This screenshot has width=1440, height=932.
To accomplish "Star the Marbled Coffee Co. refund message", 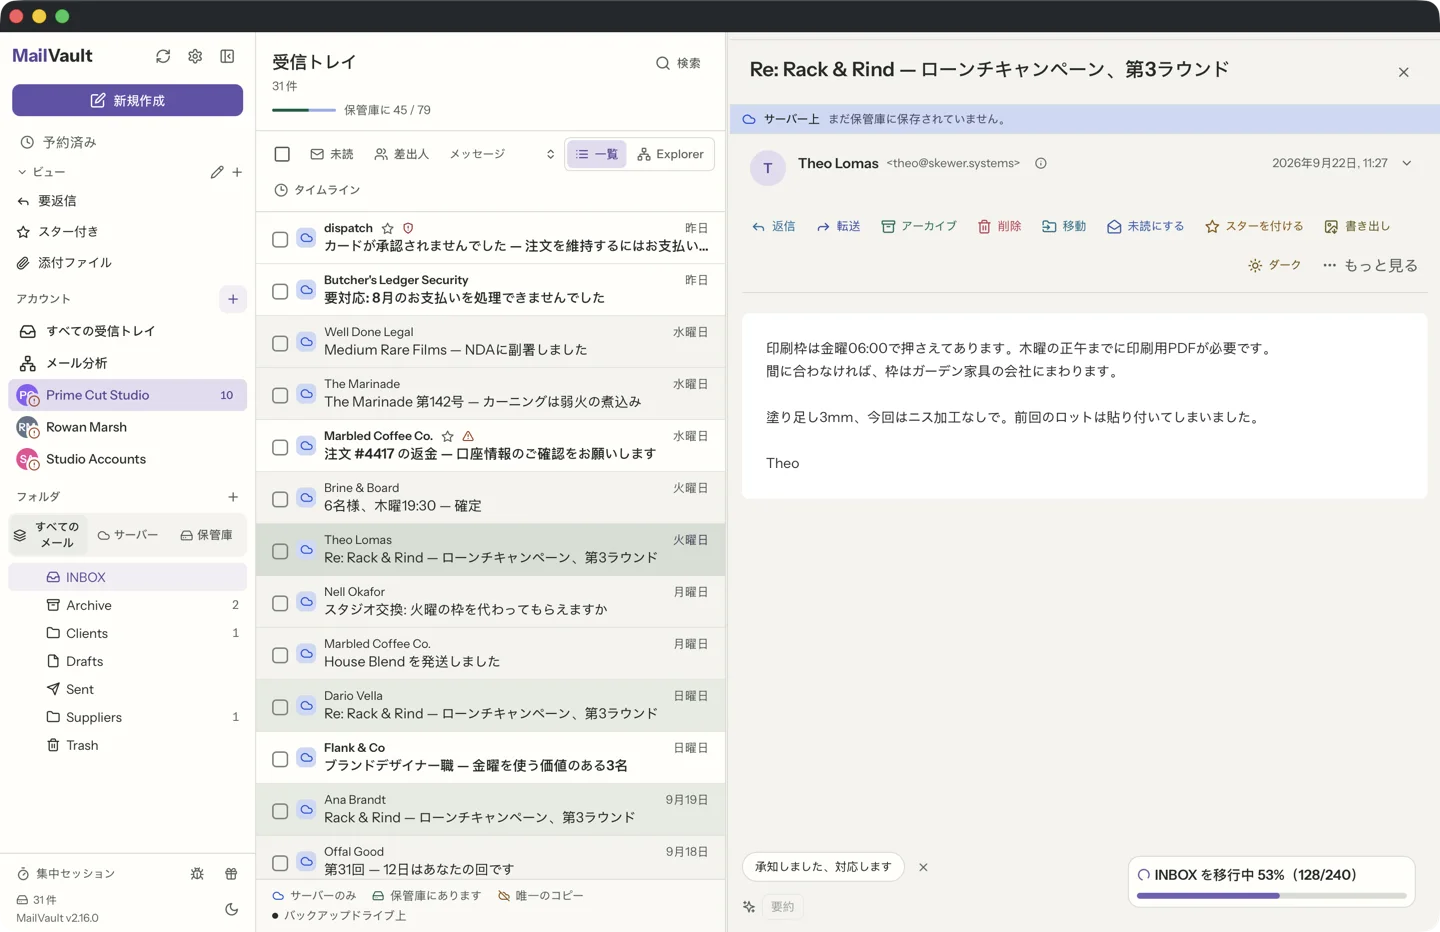I will tap(448, 436).
